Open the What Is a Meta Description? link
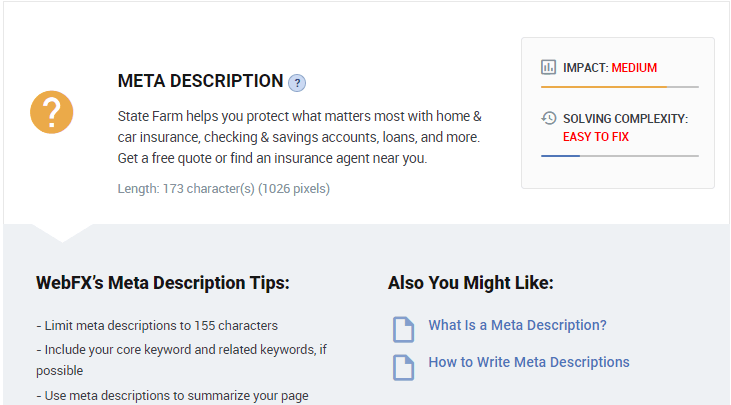 pyautogui.click(x=517, y=325)
